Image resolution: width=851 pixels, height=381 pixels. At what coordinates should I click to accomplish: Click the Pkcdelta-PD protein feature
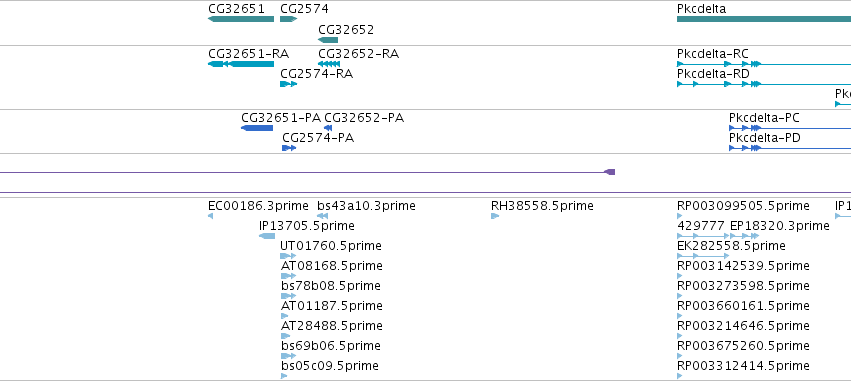tap(790, 148)
